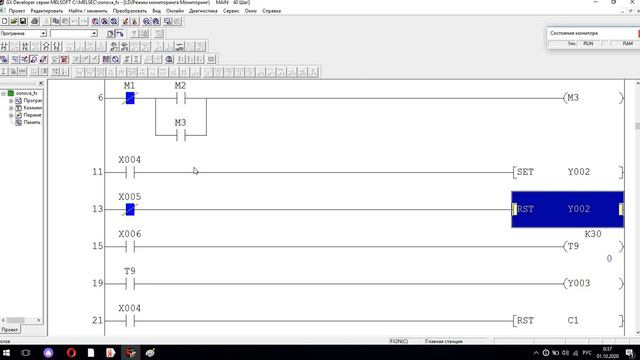Screen dimensions: 640x360
Task: Expand the Коммен tree node
Action: pos(11,108)
